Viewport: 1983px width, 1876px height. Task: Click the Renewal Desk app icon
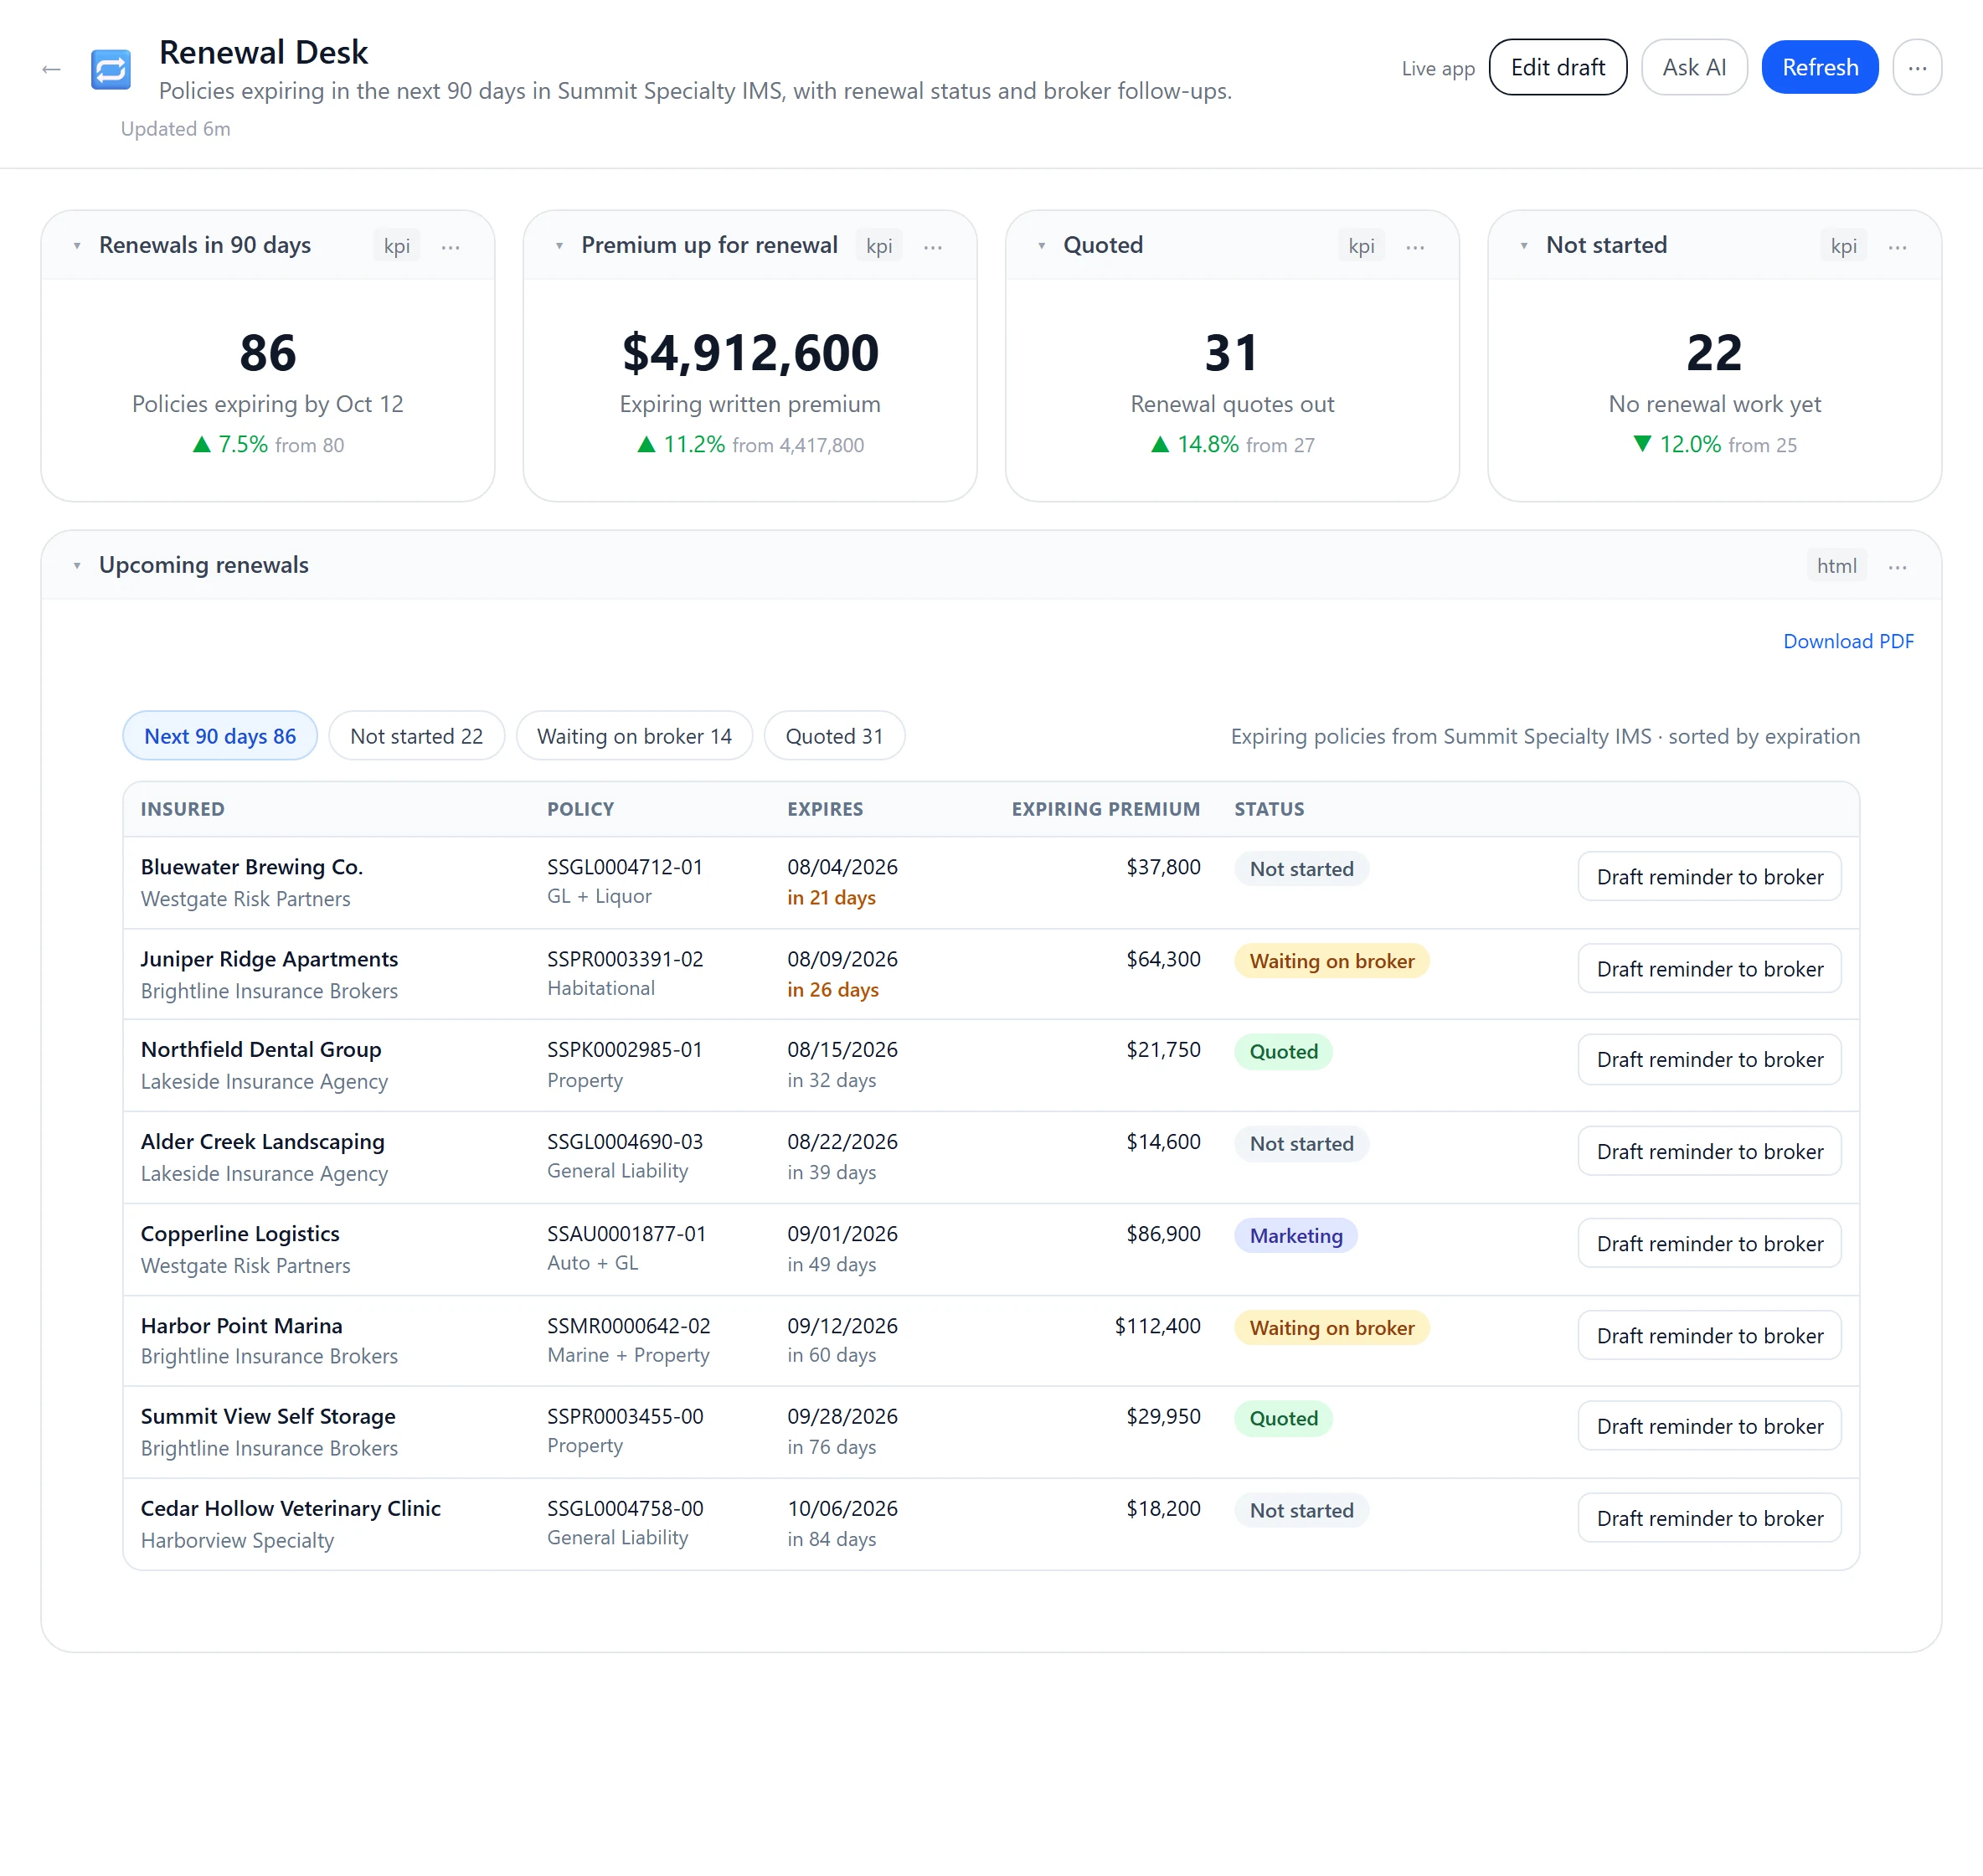point(111,69)
